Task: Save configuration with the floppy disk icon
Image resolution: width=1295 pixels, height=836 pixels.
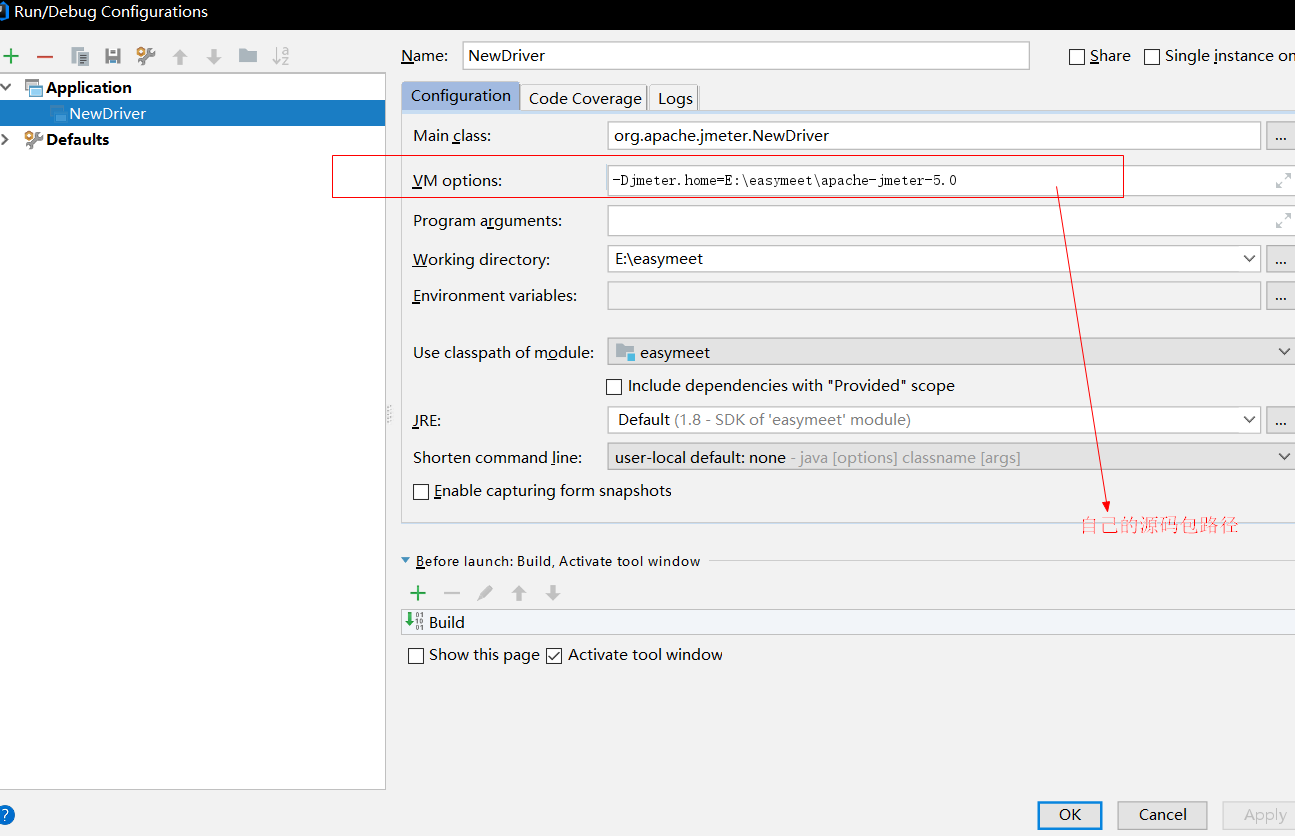Action: (113, 56)
